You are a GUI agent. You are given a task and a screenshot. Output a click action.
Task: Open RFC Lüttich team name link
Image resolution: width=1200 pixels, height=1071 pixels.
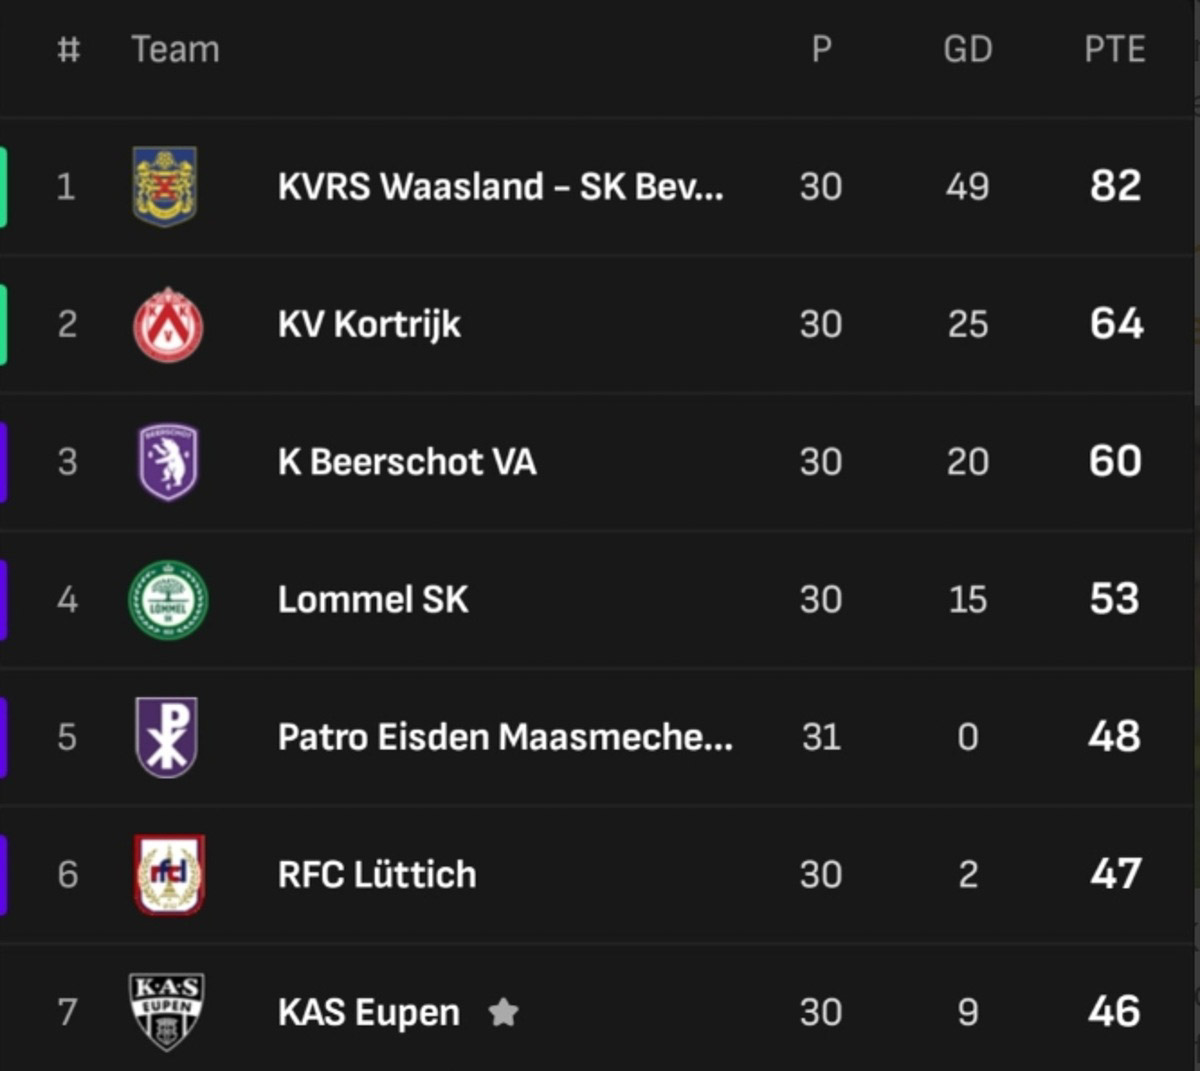376,875
